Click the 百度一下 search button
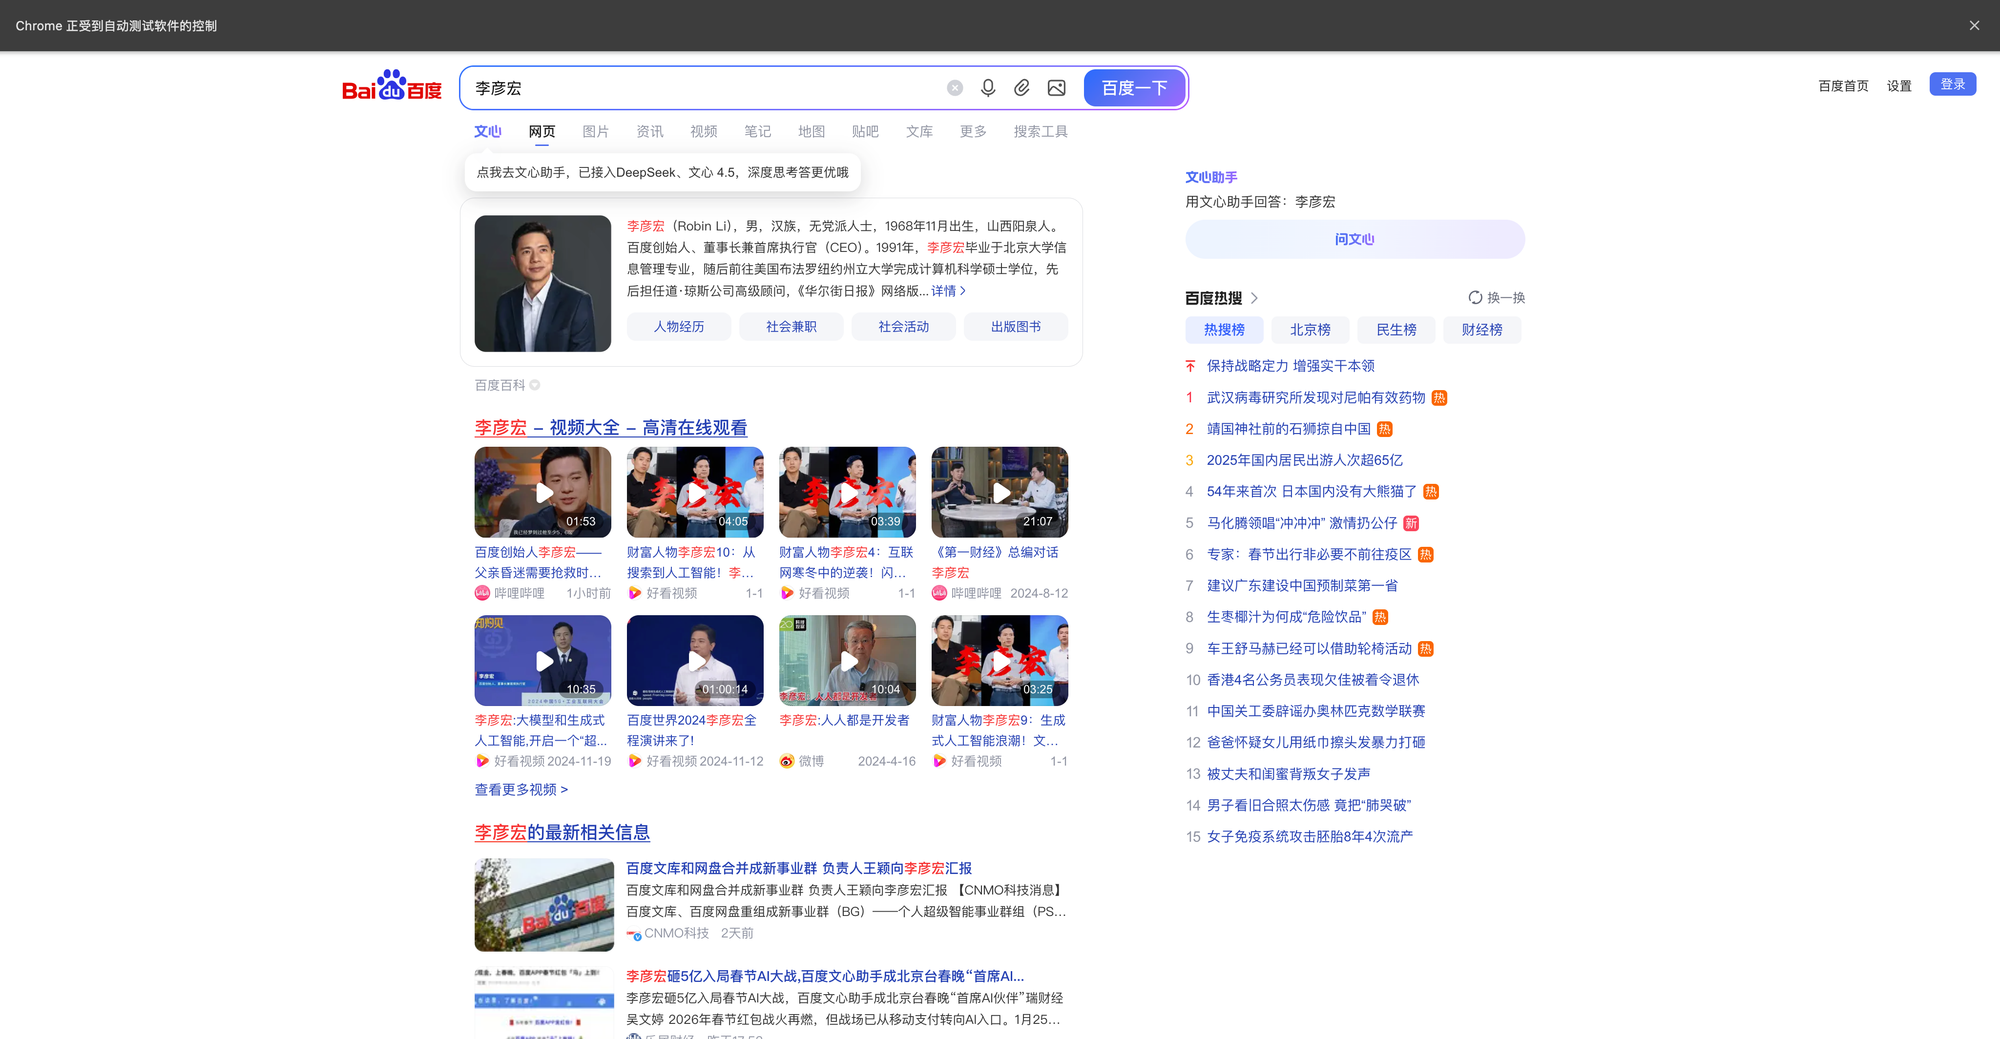2000x1039 pixels. coord(1134,88)
